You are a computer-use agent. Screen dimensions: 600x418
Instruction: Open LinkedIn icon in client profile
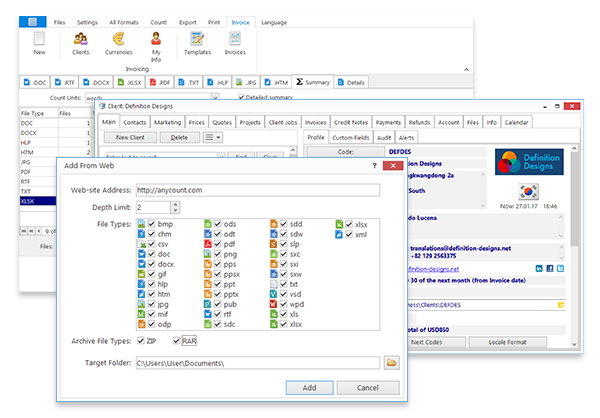[x=539, y=269]
